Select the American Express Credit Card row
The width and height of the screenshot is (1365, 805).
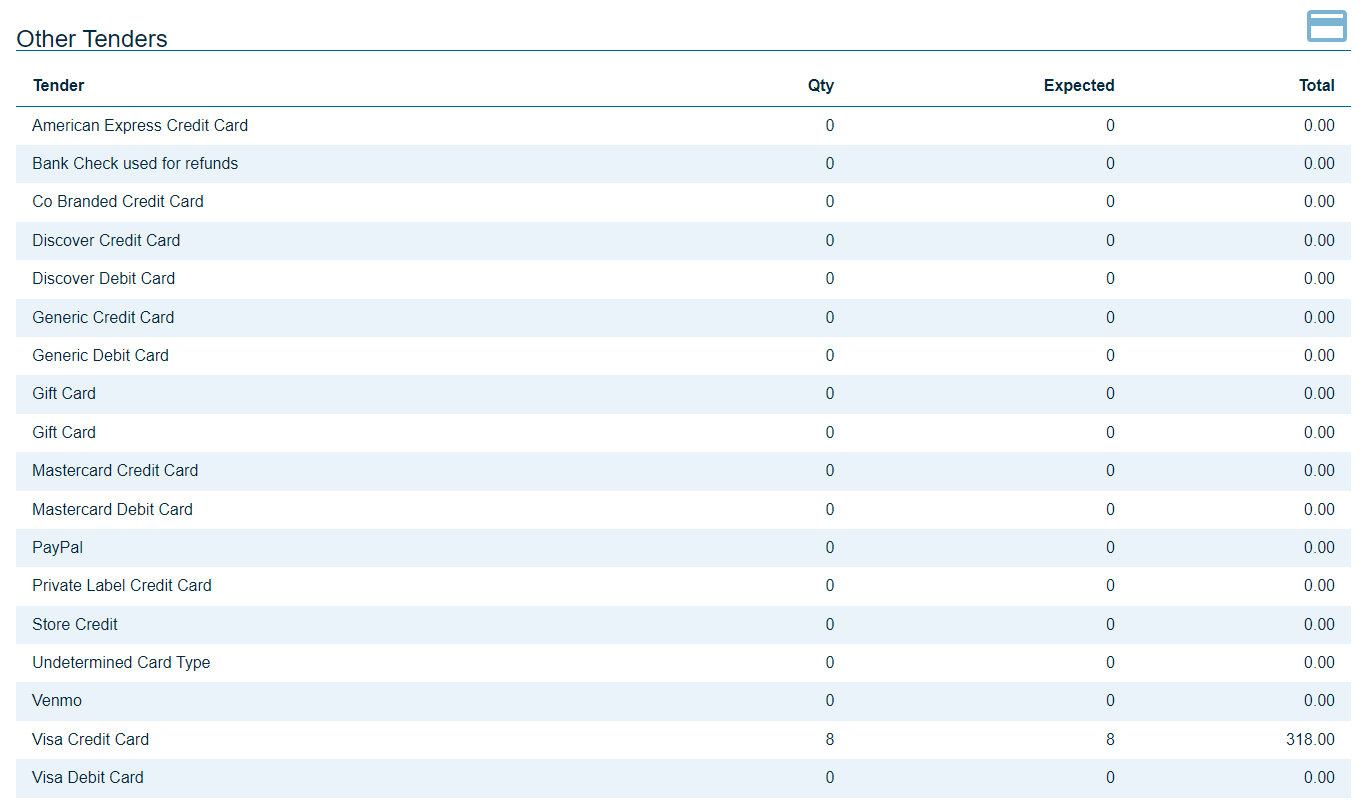pyautogui.click(x=140, y=126)
